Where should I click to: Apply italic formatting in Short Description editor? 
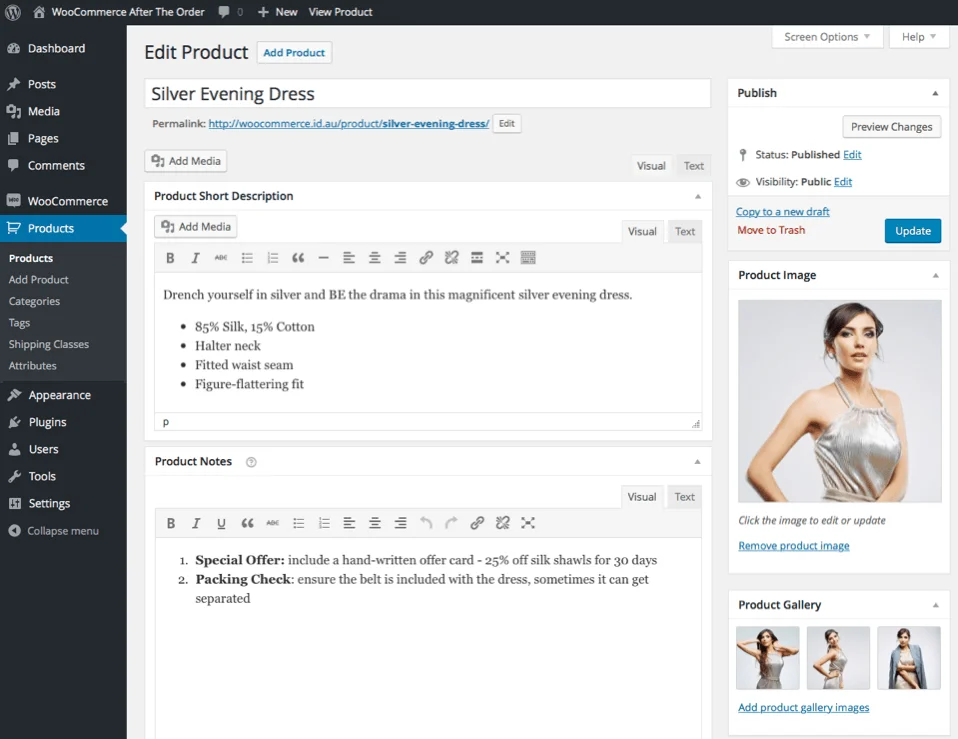(195, 257)
